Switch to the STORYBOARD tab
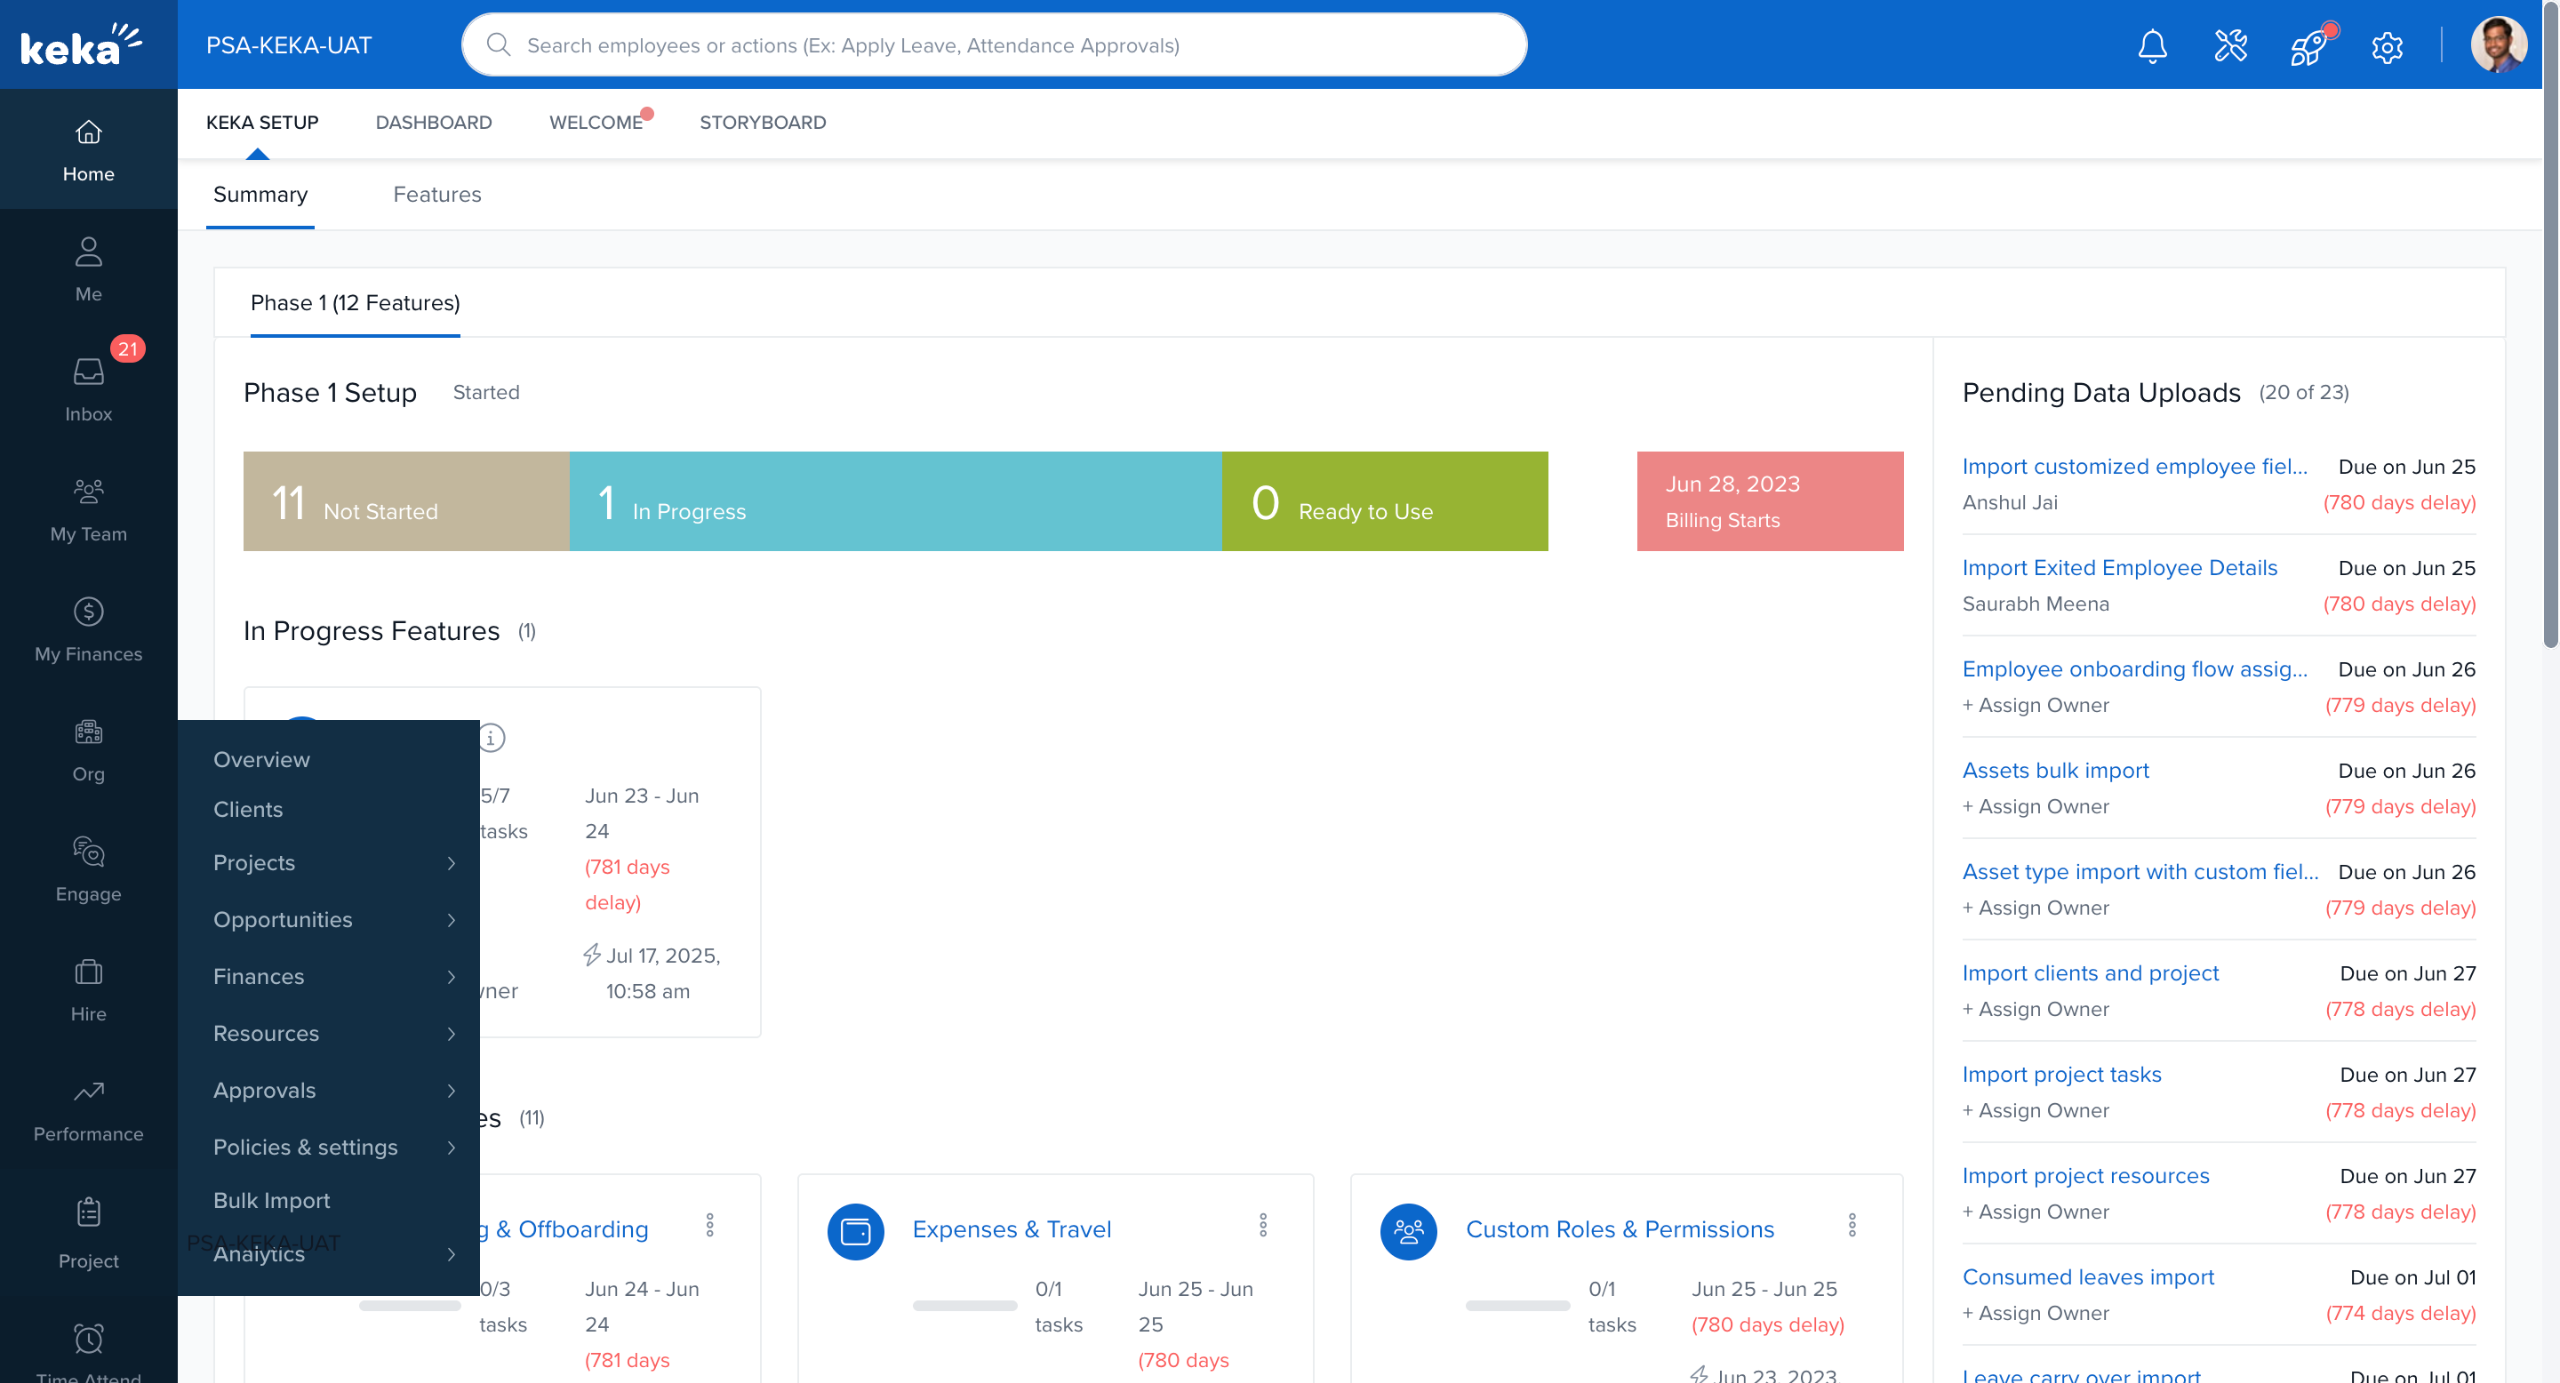 pyautogui.click(x=763, y=122)
